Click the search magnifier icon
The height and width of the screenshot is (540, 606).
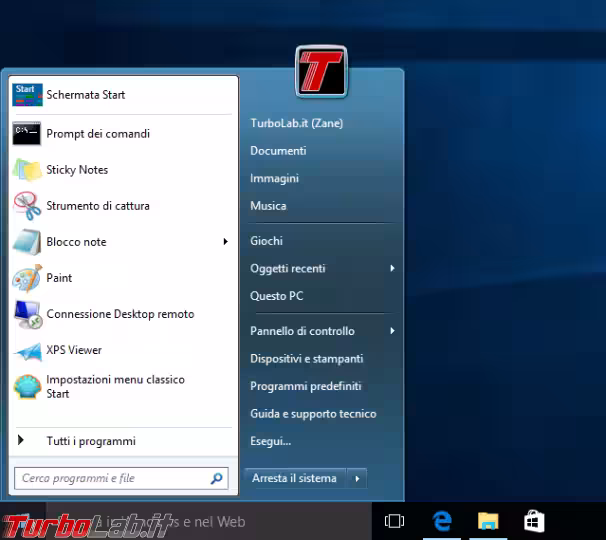[x=216, y=479]
